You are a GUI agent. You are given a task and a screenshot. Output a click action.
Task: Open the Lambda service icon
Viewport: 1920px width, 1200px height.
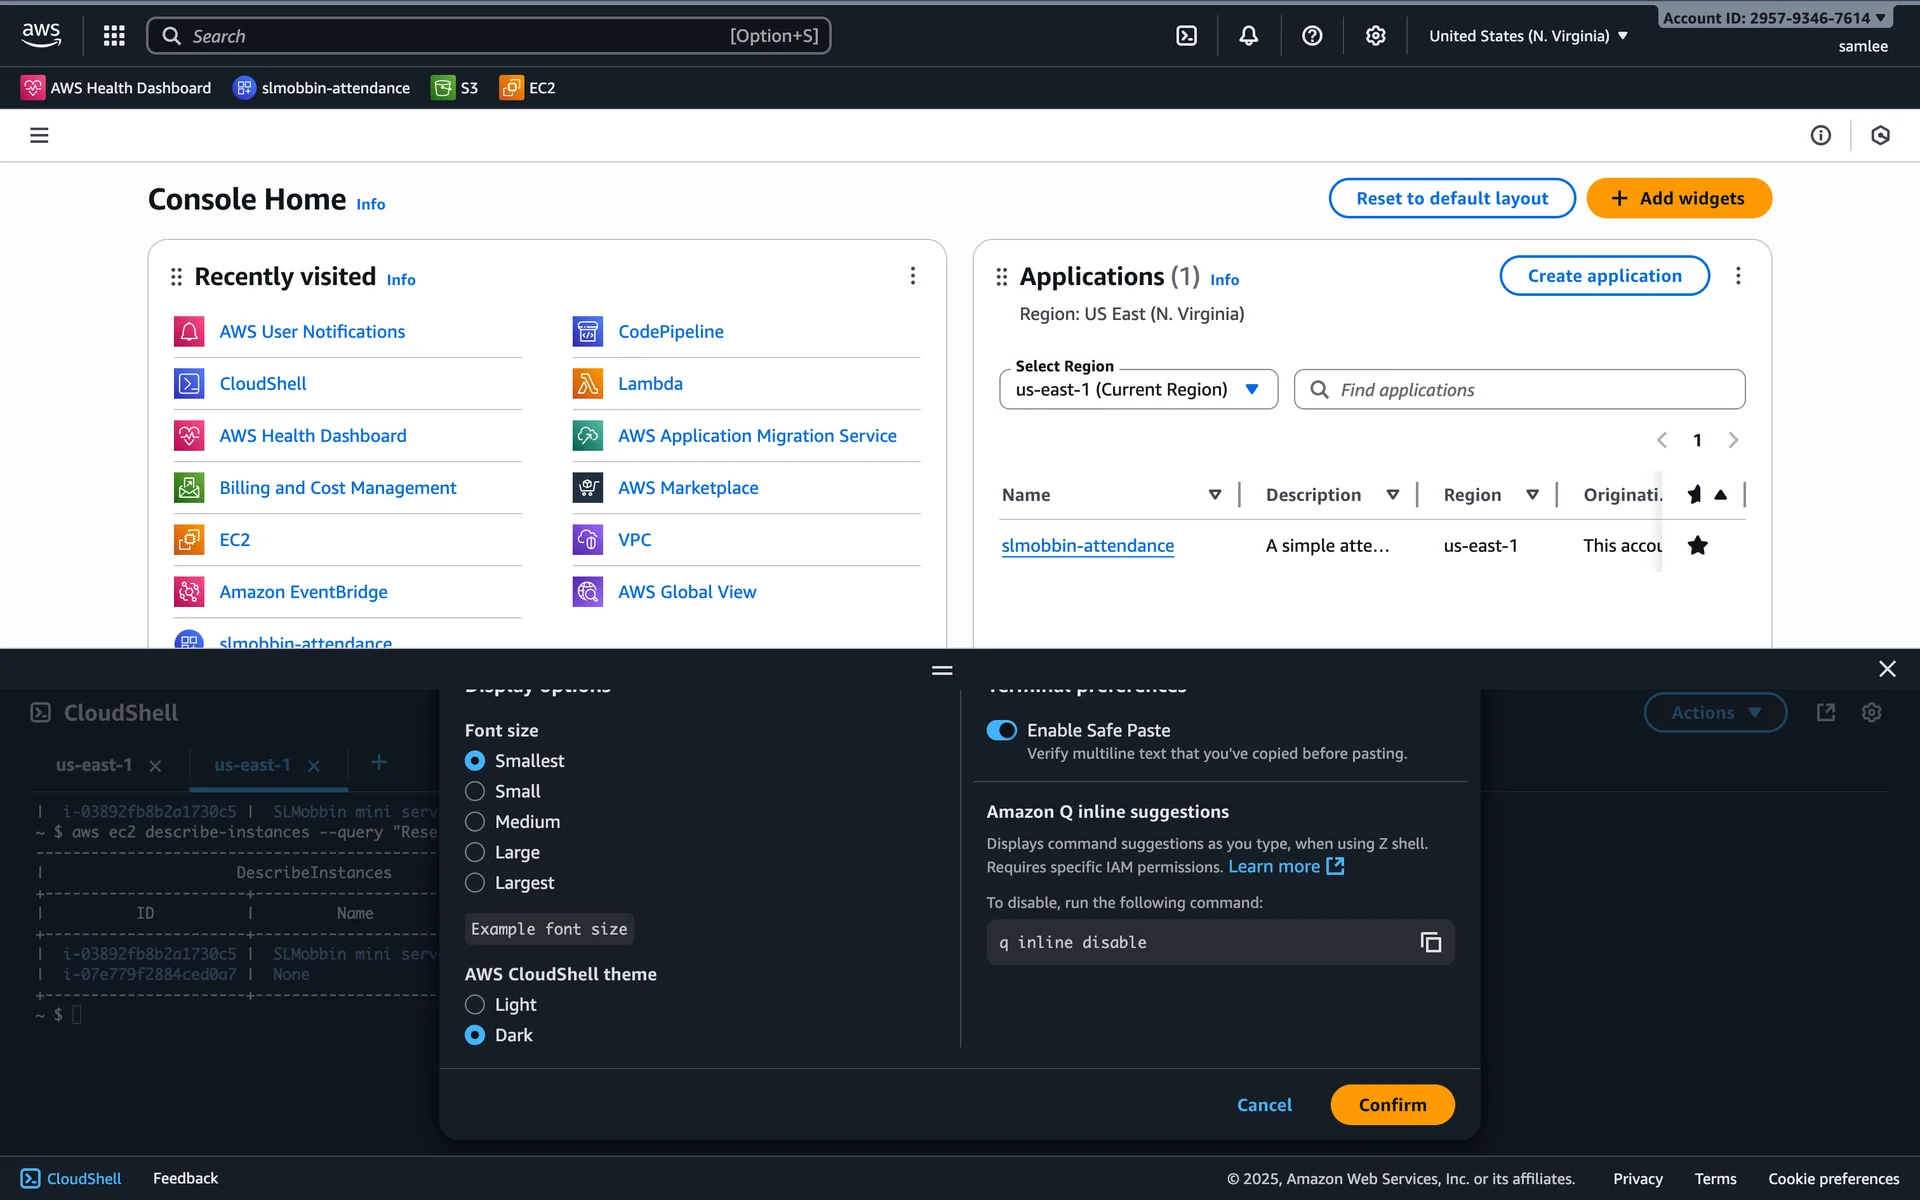pyautogui.click(x=587, y=384)
